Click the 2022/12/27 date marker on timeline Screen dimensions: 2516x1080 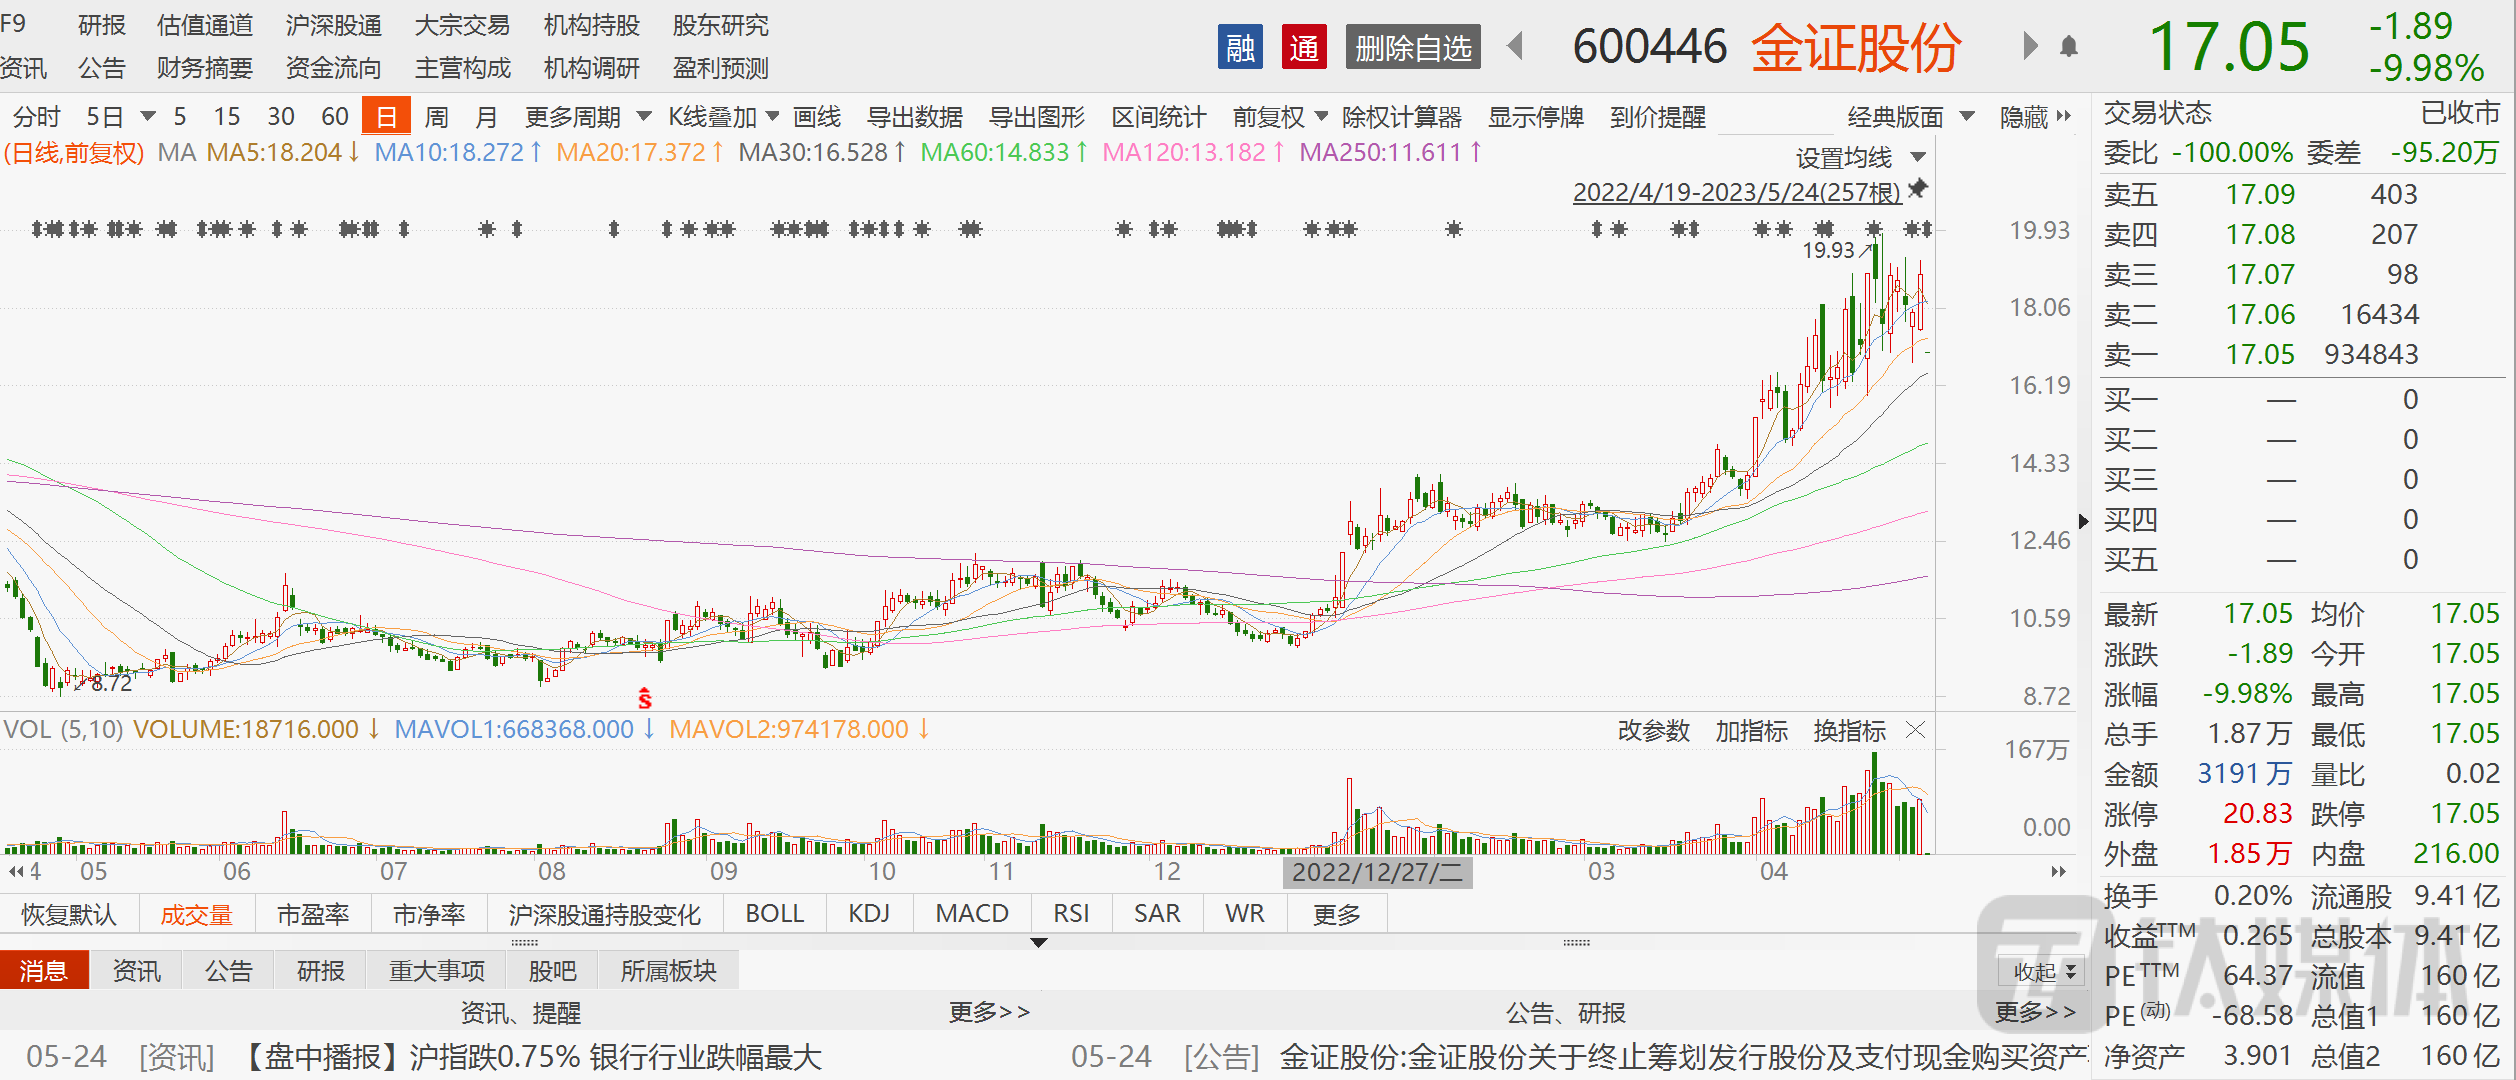(x=1376, y=872)
